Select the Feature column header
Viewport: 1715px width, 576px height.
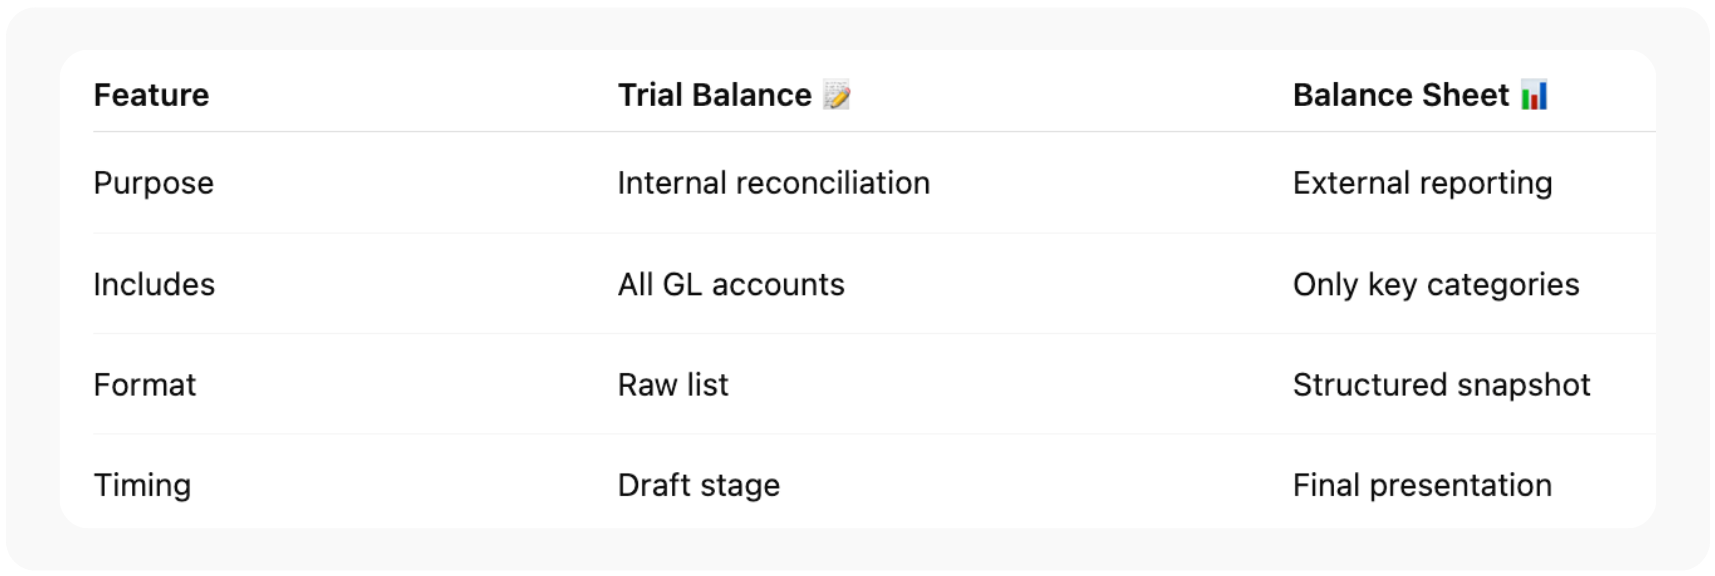tap(151, 95)
